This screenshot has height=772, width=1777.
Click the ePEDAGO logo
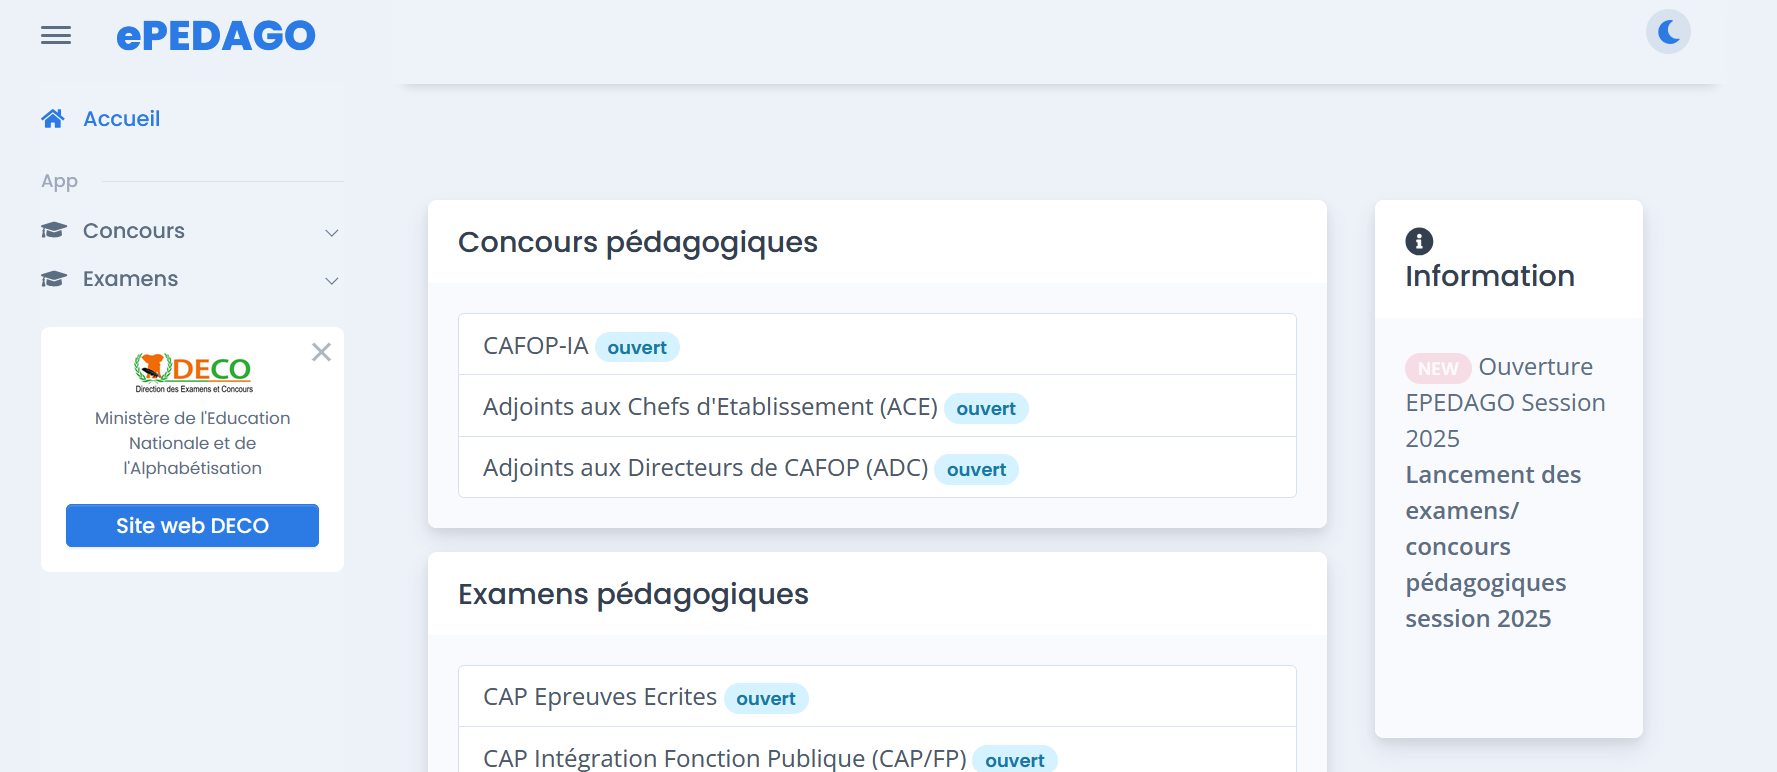coord(216,36)
